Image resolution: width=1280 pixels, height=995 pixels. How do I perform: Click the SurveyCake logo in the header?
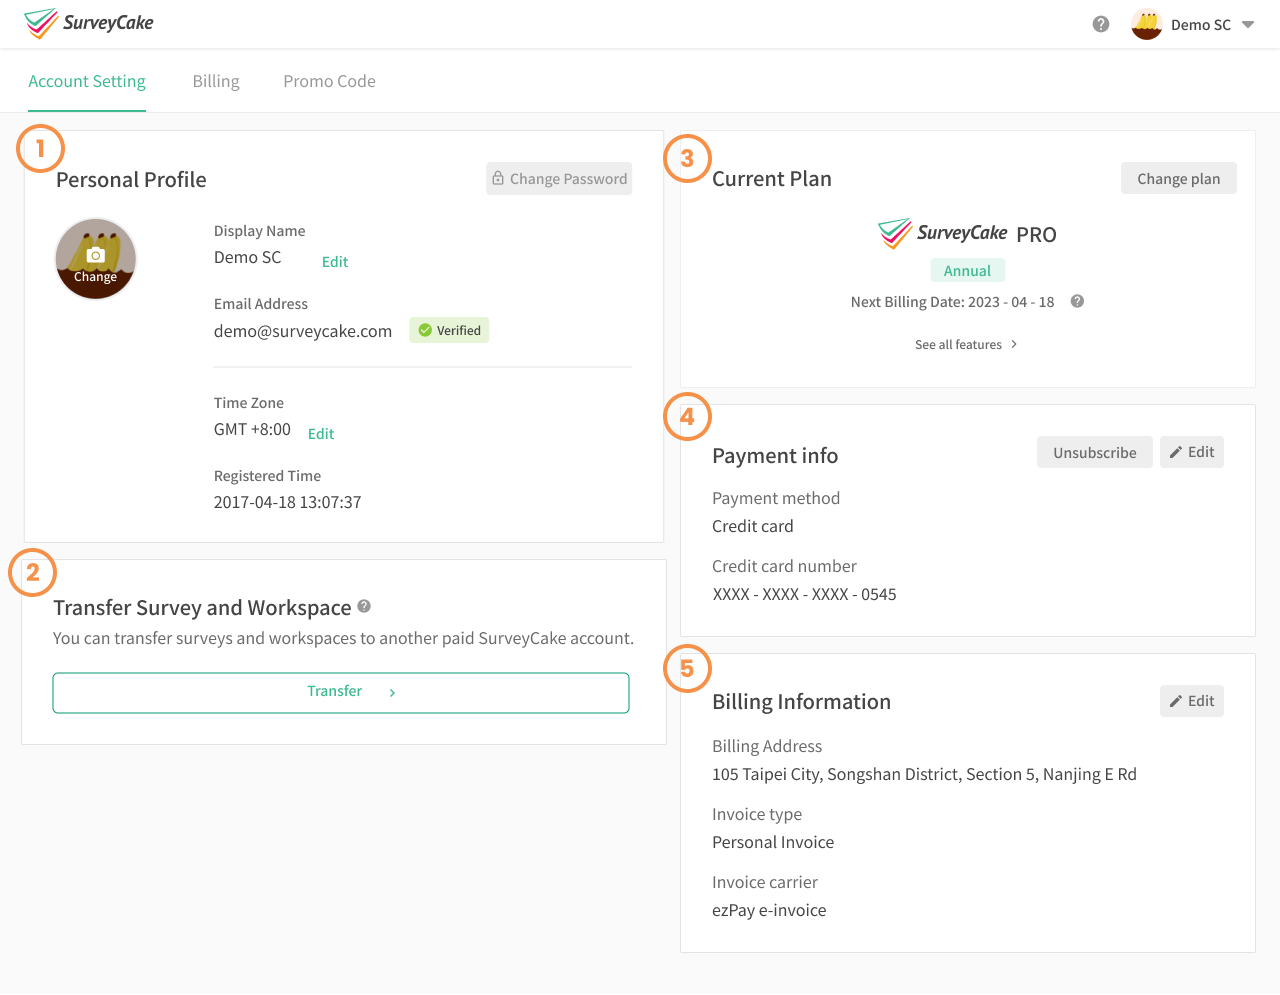point(88,22)
